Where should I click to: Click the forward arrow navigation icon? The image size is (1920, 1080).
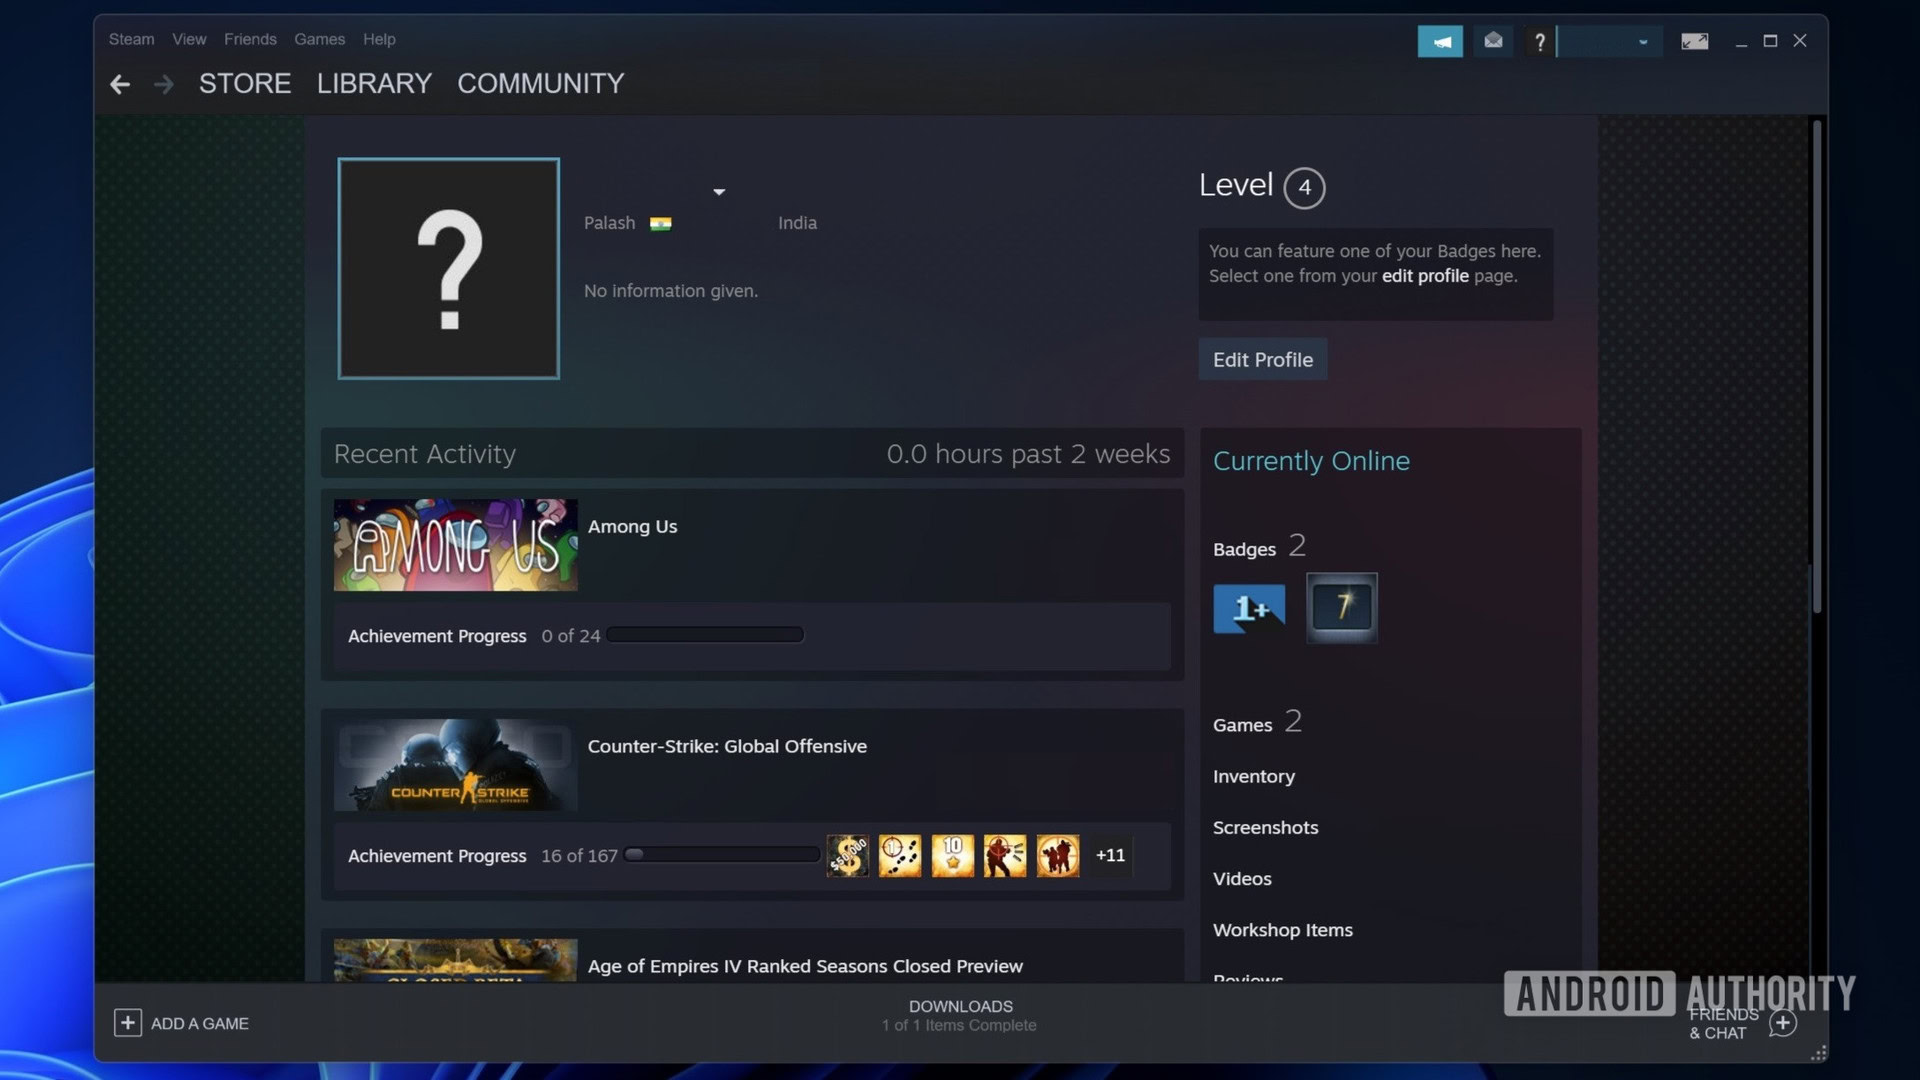pos(162,83)
